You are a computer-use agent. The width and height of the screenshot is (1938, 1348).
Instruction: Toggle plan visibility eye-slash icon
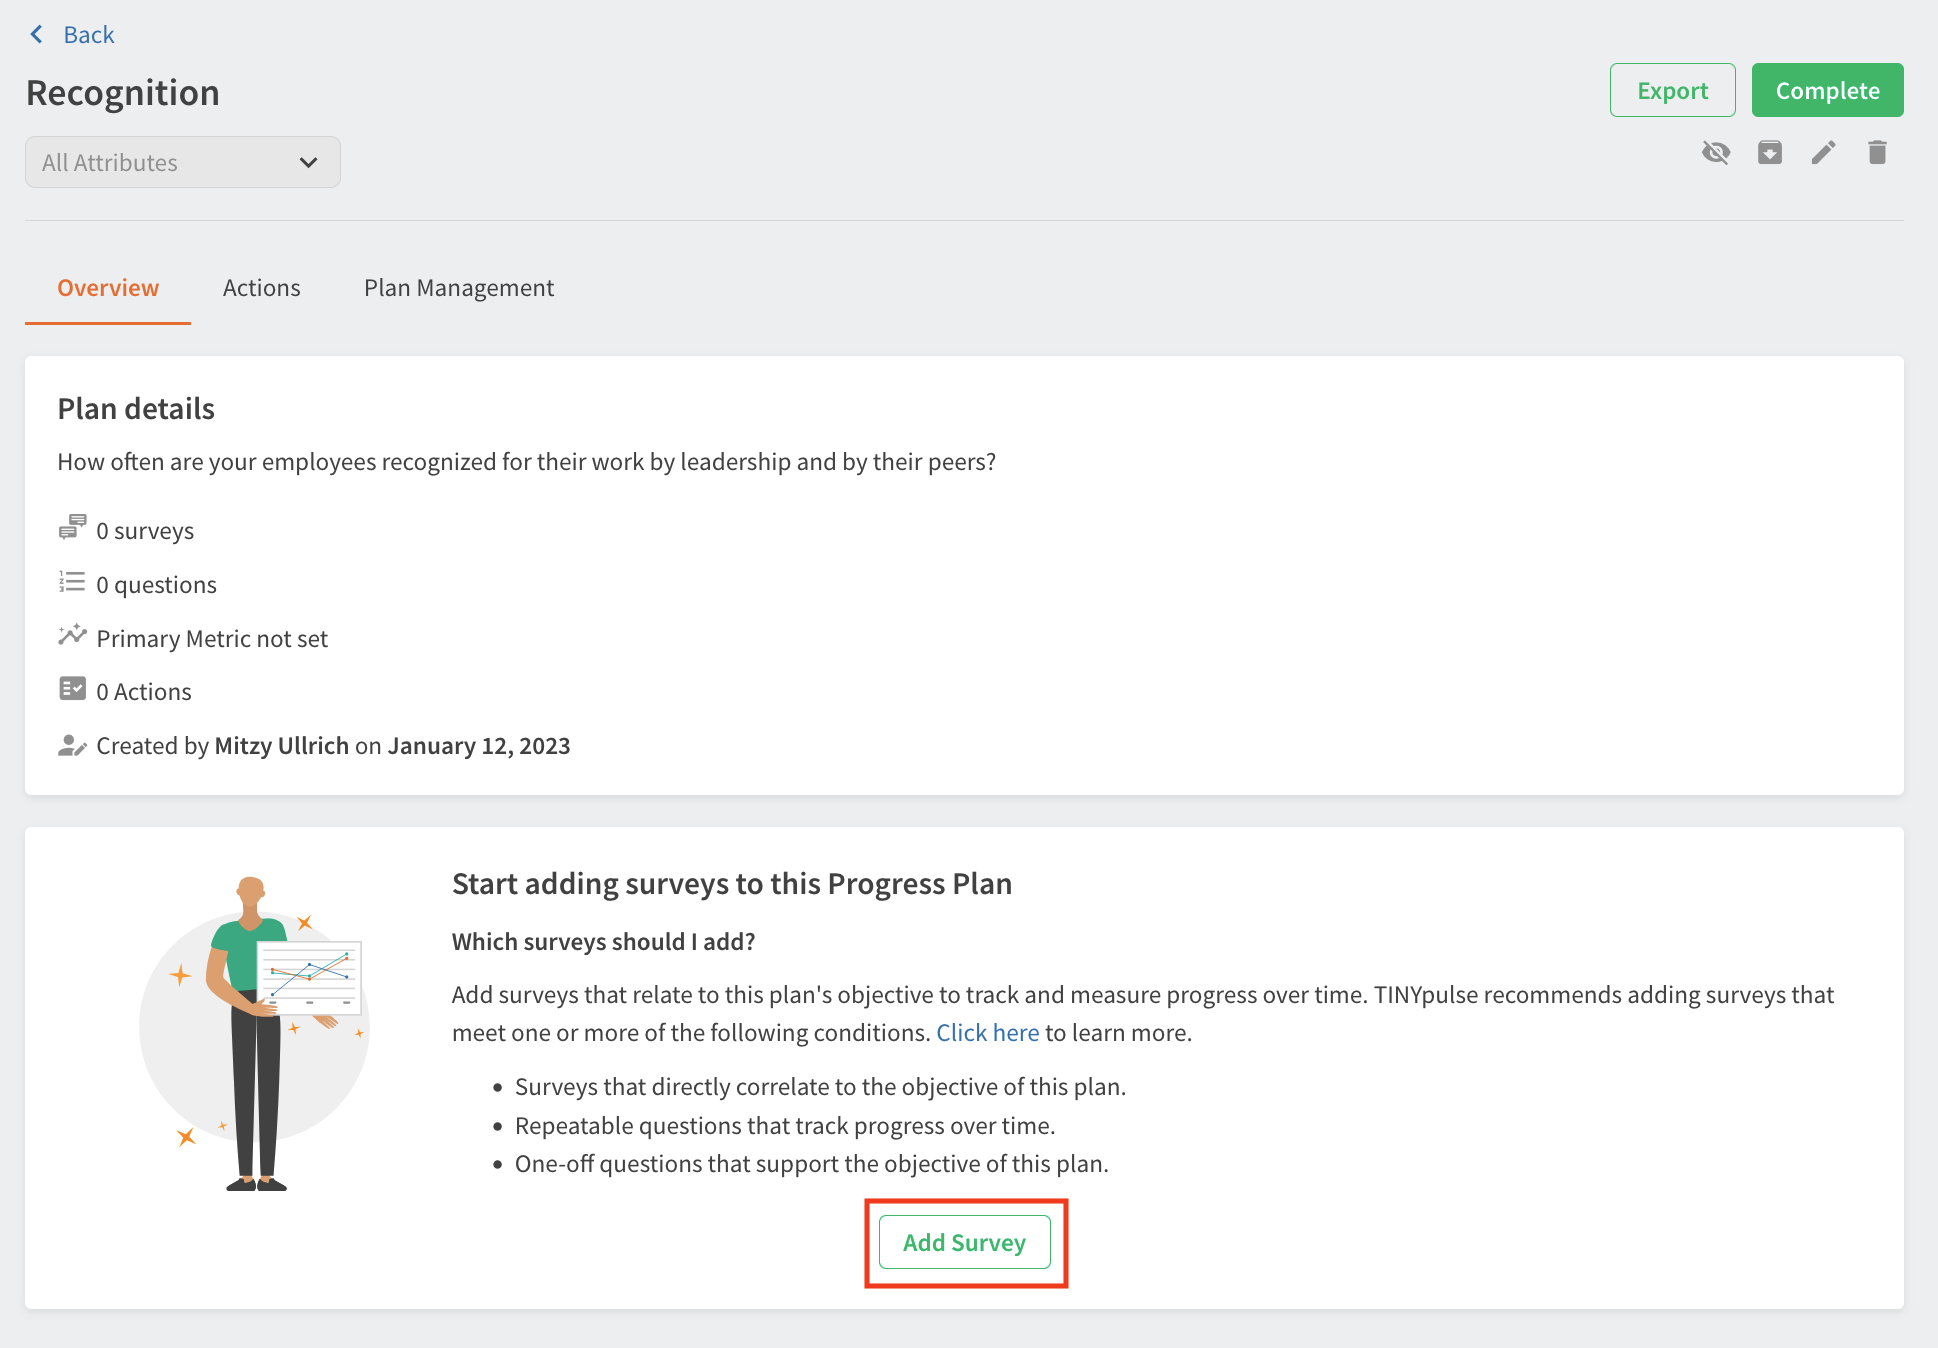pos(1716,153)
